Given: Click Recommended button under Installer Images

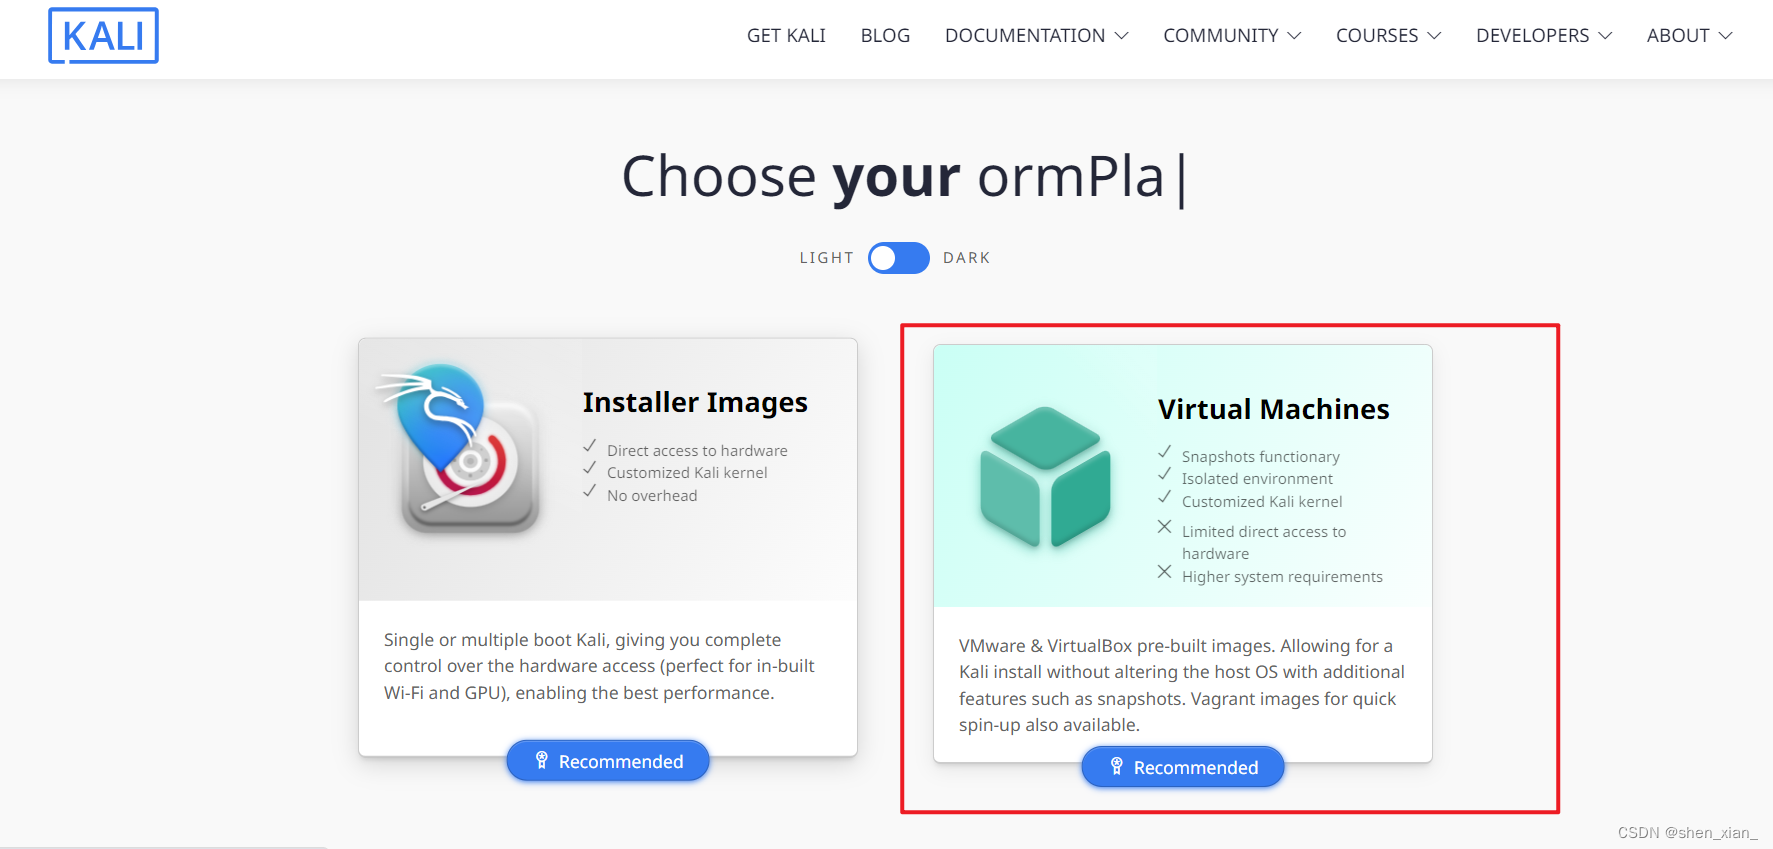Looking at the screenshot, I should (608, 761).
